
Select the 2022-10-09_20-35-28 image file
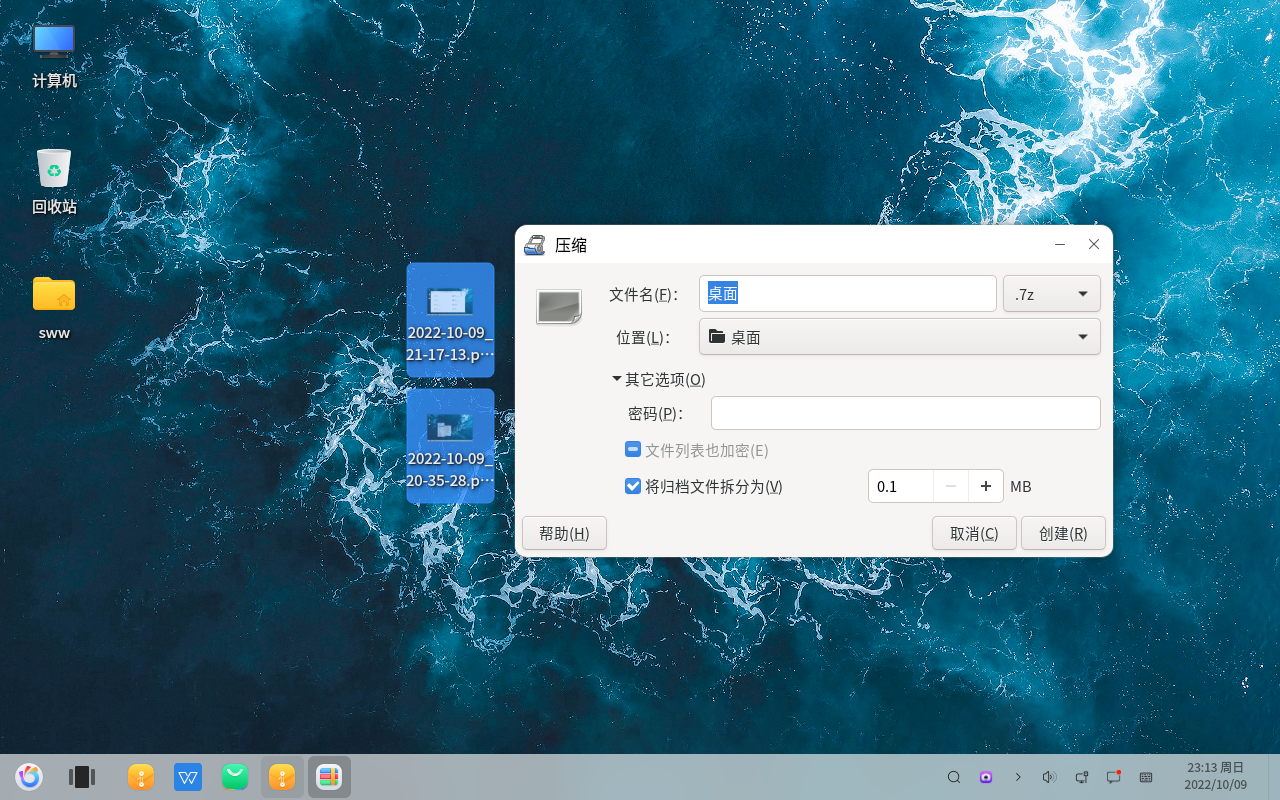pyautogui.click(x=450, y=446)
